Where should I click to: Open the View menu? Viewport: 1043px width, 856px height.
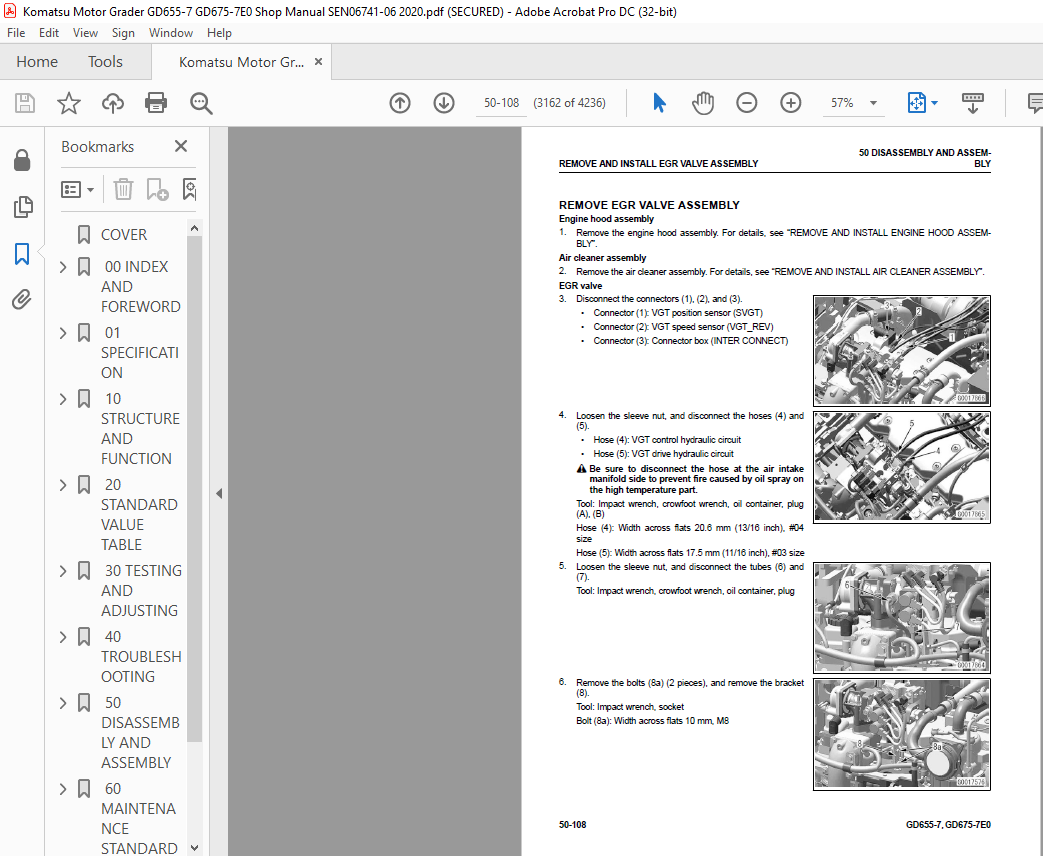(85, 33)
